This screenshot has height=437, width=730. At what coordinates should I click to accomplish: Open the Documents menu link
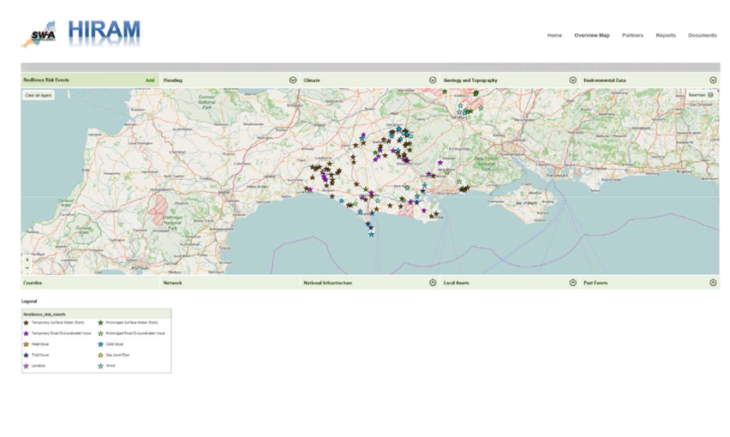click(x=703, y=35)
